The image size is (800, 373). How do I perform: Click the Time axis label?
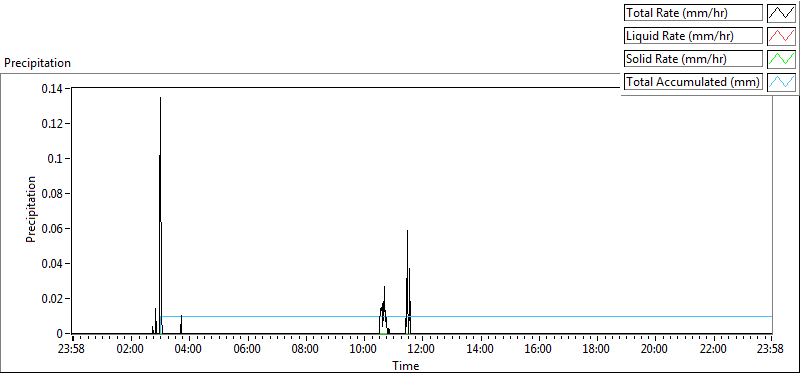pos(406,366)
